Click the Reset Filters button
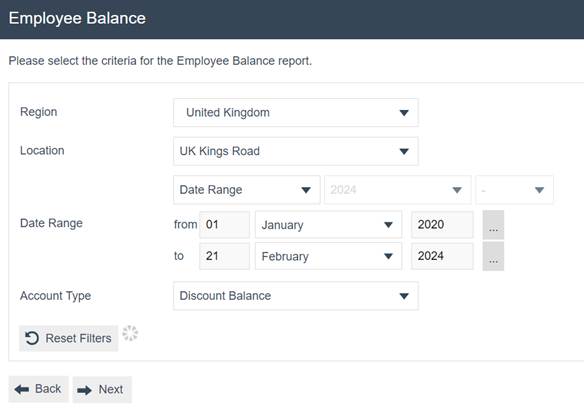This screenshot has width=584, height=415. tap(69, 338)
